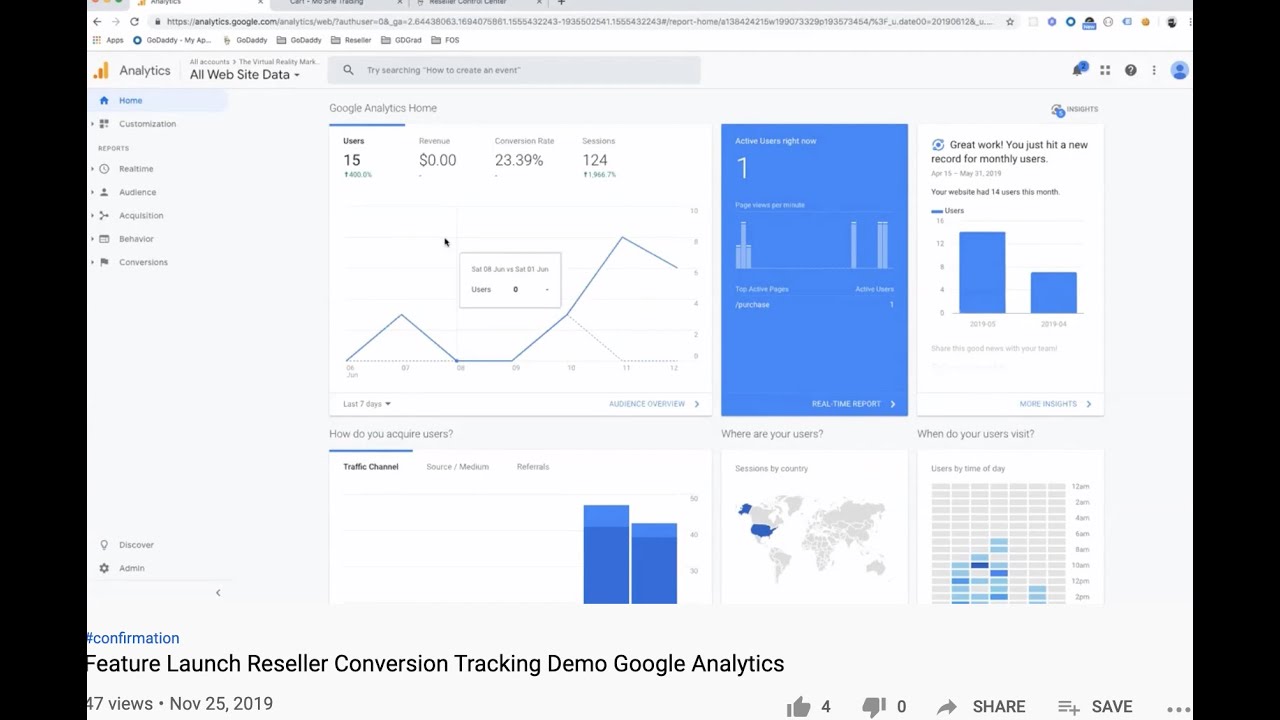Open the Audience Overview report link
1280x720 pixels.
[654, 404]
